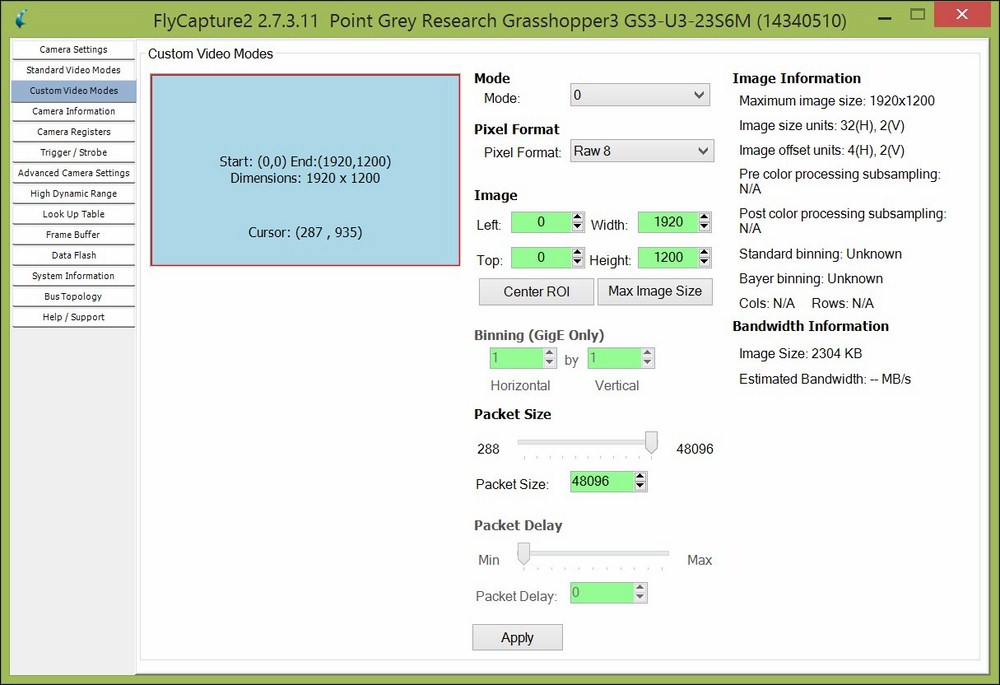Click the Height input field showing 1200
The image size is (1000, 685).
coord(668,258)
